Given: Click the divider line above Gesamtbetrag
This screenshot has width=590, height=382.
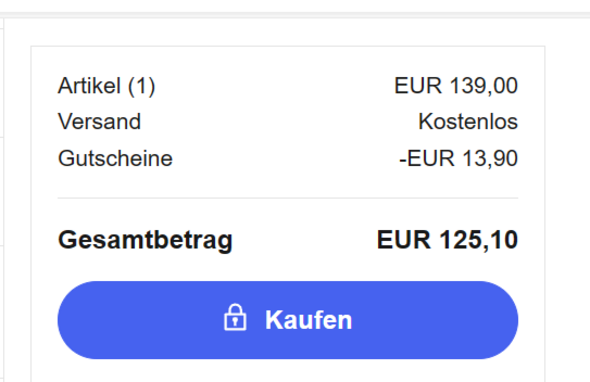Looking at the screenshot, I should pyautogui.click(x=288, y=198).
